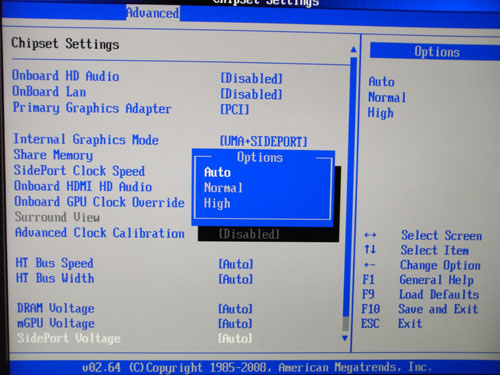Screen dimensions: 500x375
Task: Click the Select Item up-down arrows icon
Action: pyautogui.click(x=370, y=249)
